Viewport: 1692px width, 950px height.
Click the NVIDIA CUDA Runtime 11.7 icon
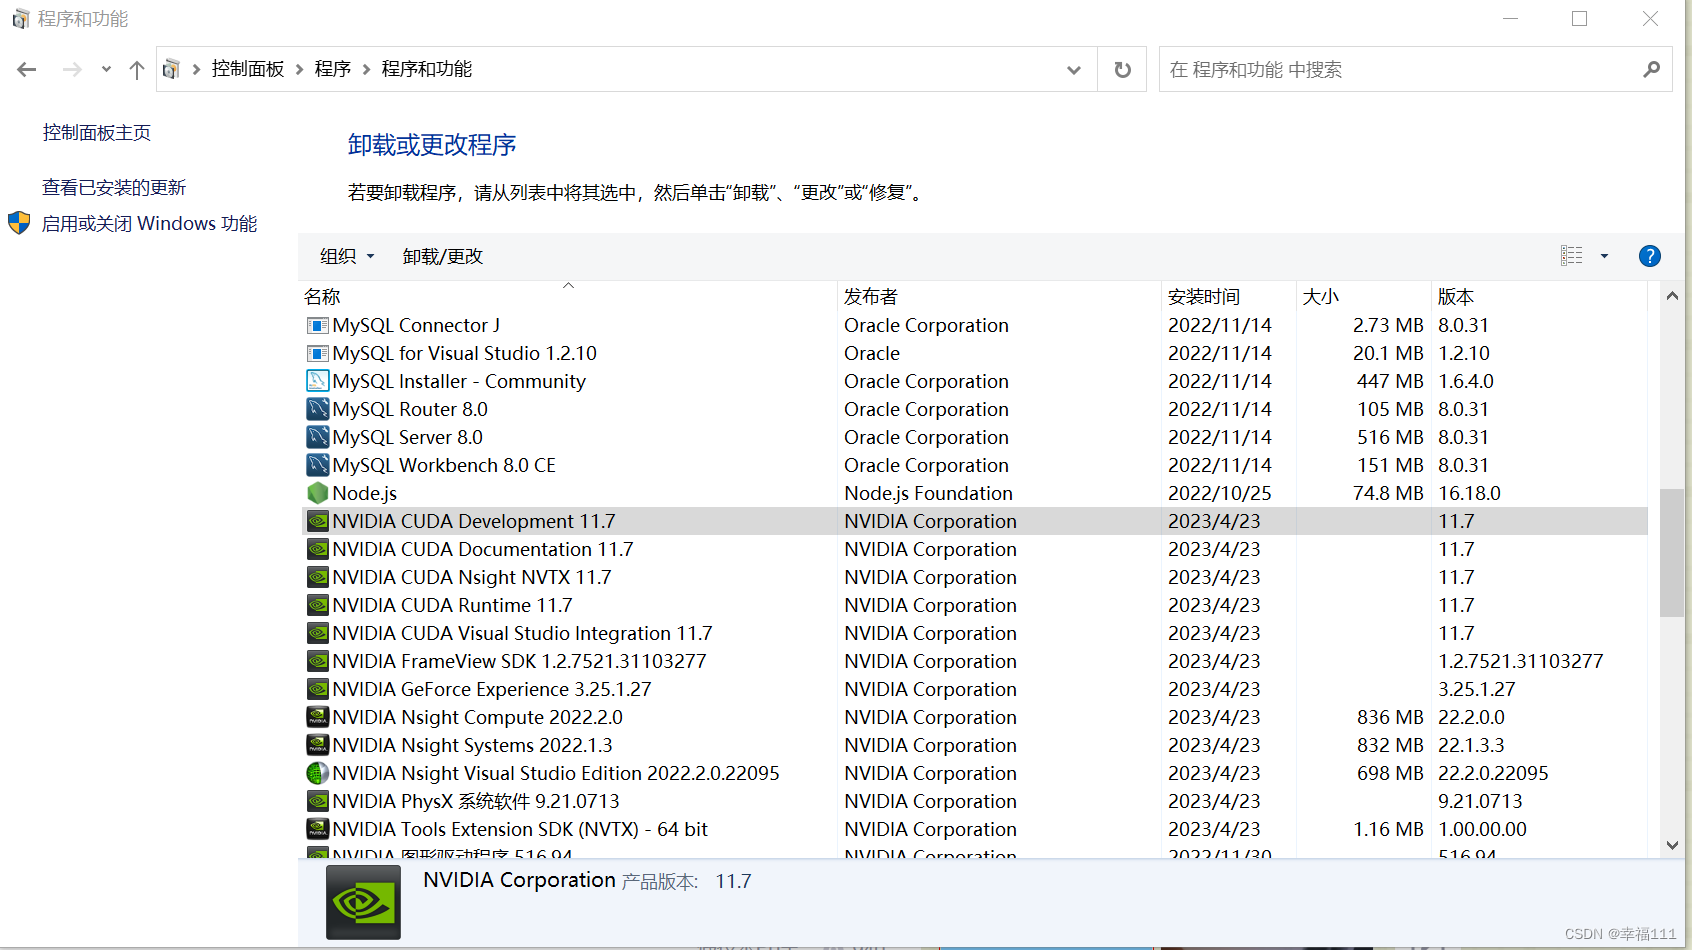[x=317, y=605]
